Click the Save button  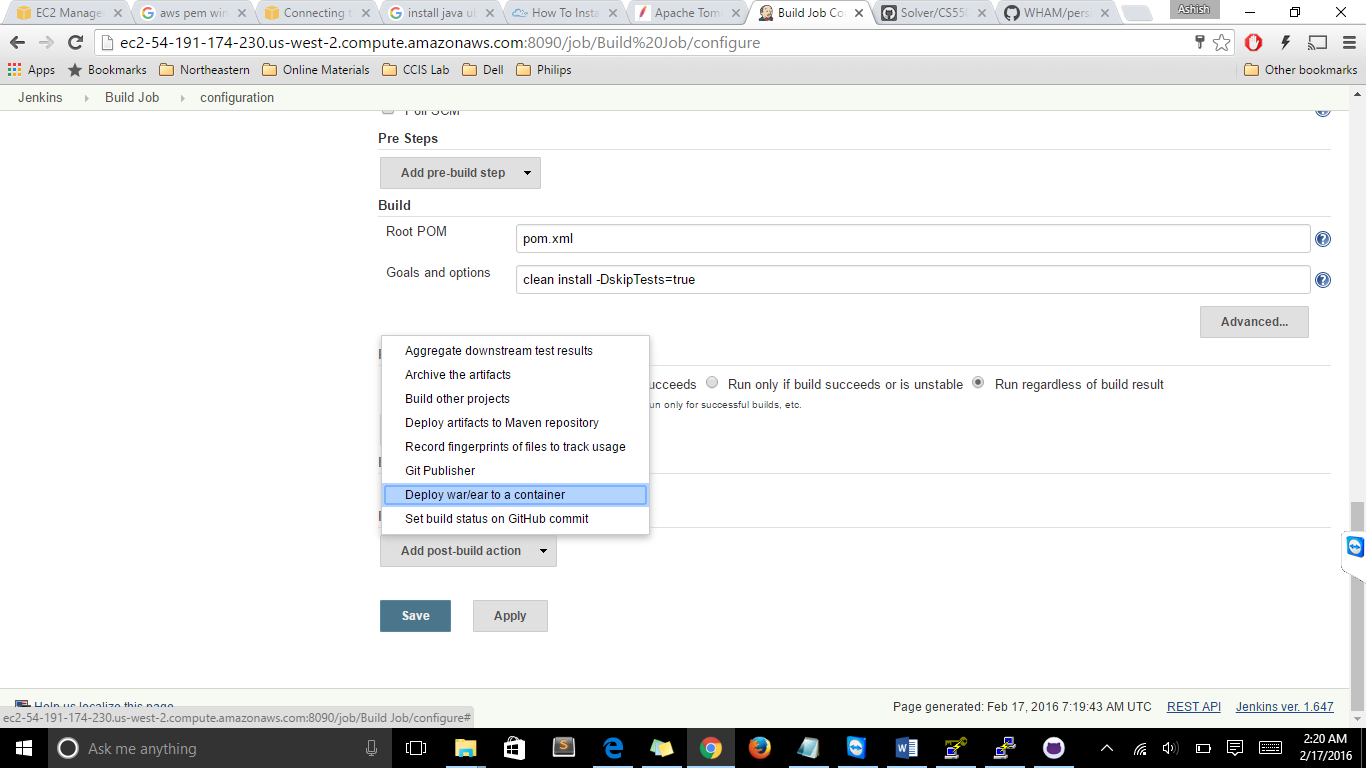[x=415, y=616]
